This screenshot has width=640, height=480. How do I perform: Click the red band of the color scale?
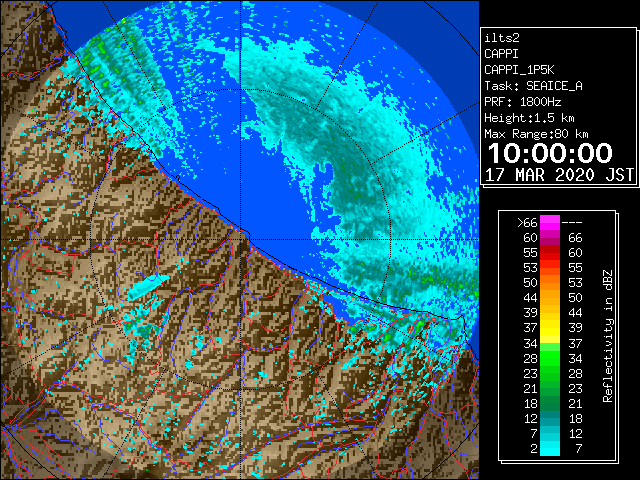(x=550, y=253)
